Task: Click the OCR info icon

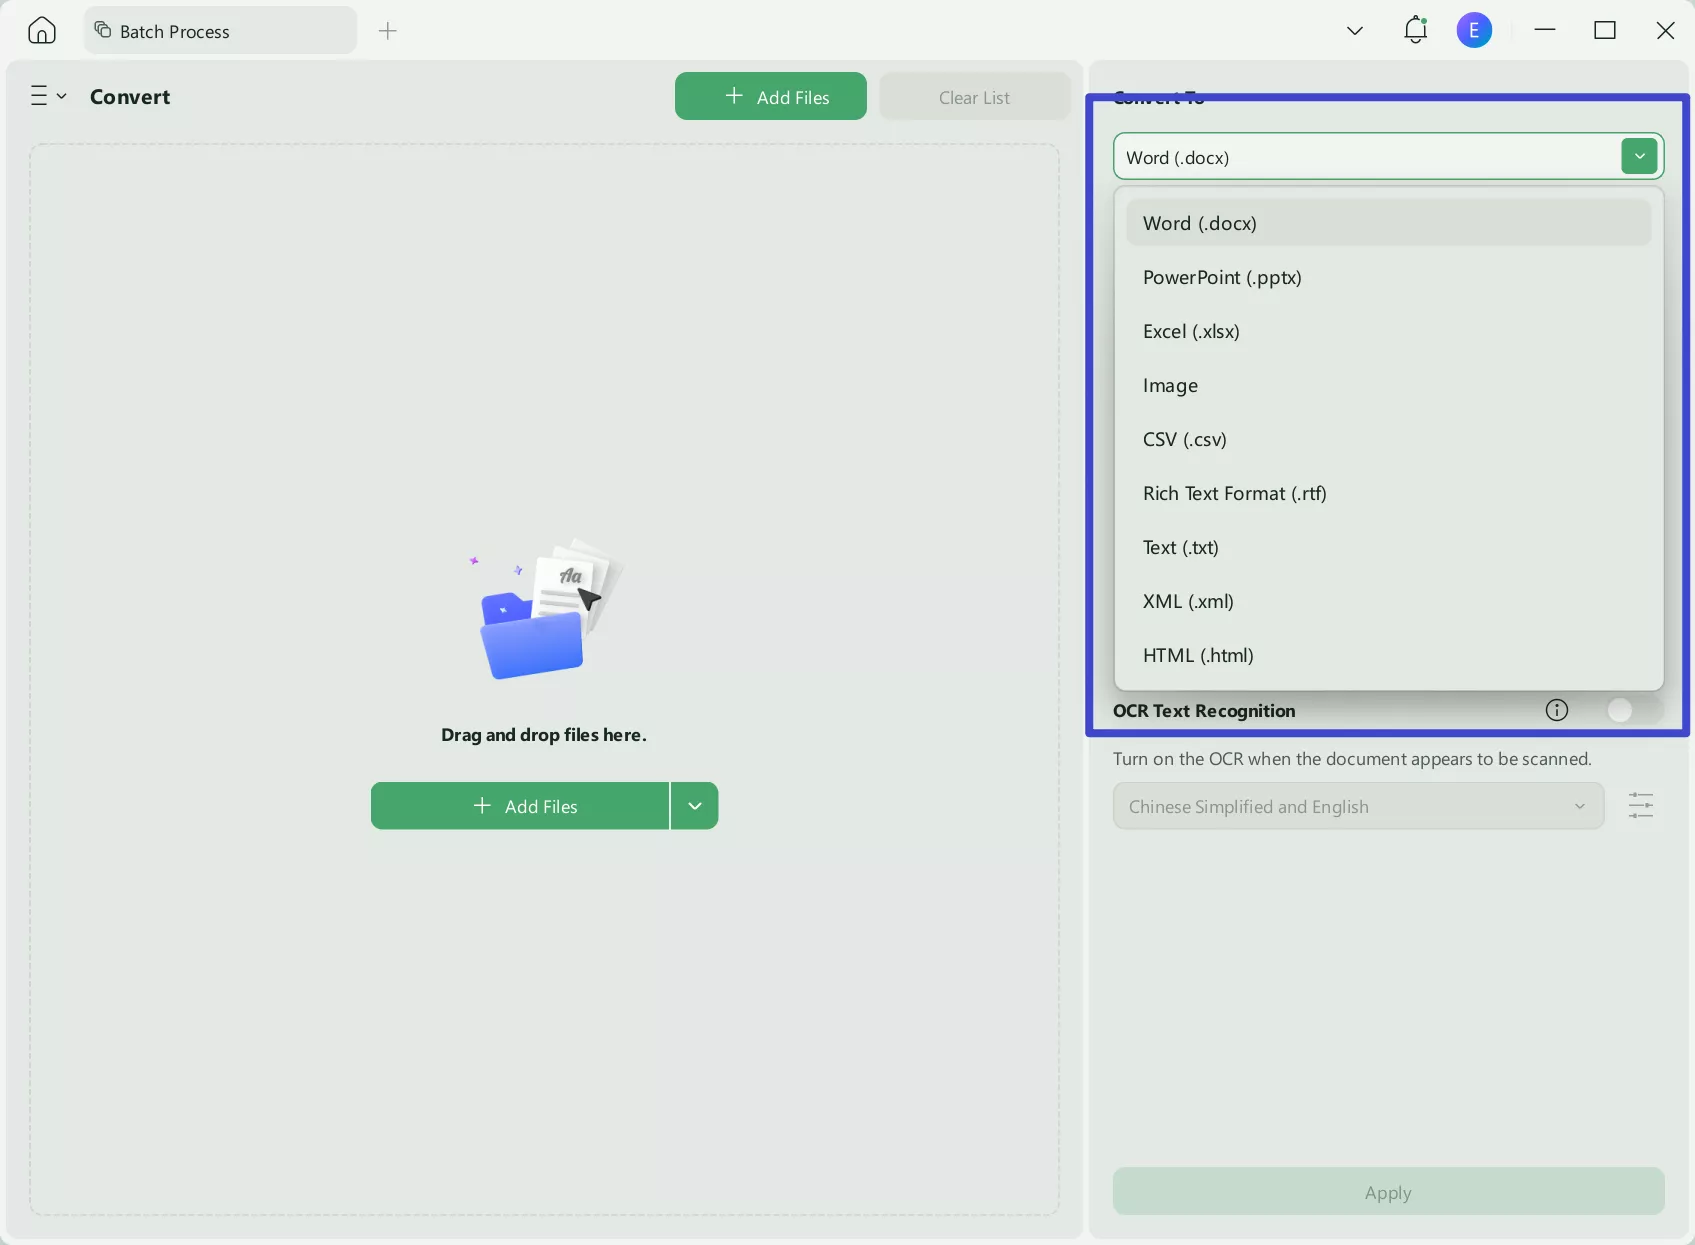Action: click(1556, 710)
